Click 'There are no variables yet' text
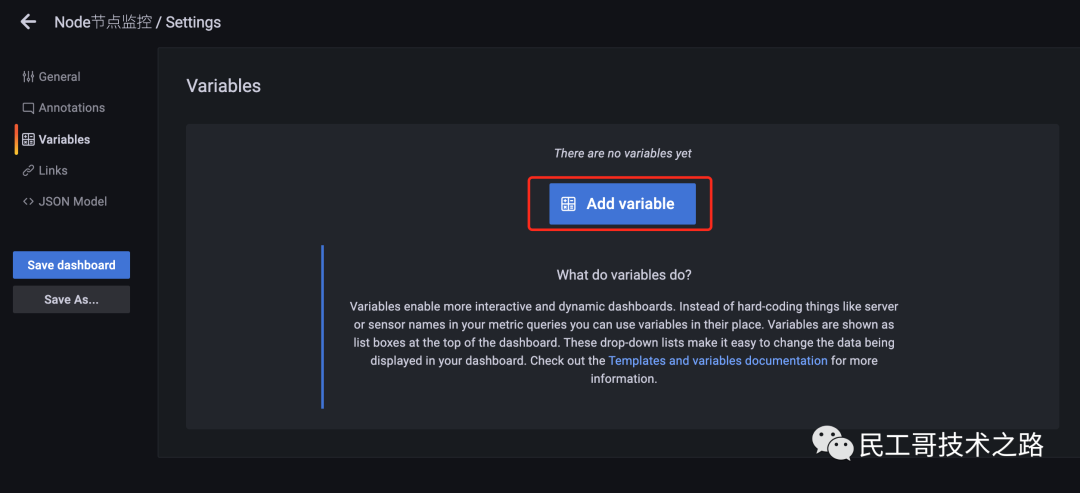The width and height of the screenshot is (1080, 493). tap(623, 154)
